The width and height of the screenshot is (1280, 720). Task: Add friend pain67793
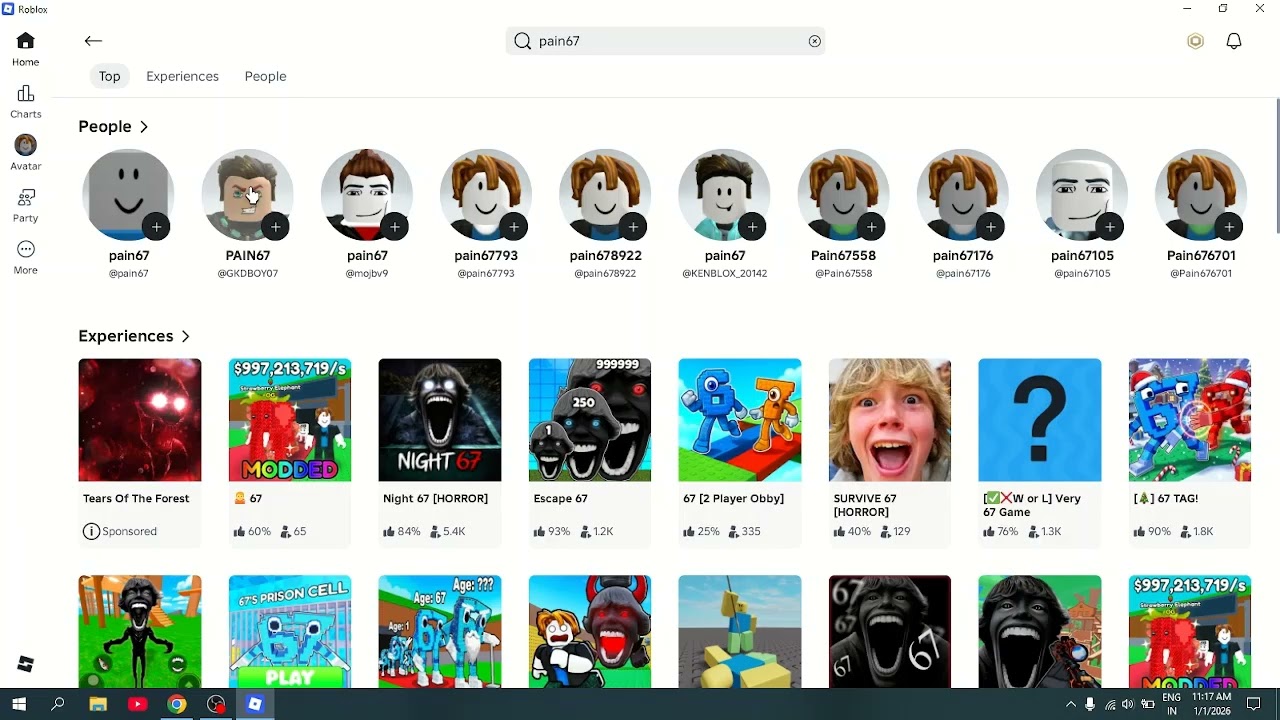pyautogui.click(x=513, y=227)
